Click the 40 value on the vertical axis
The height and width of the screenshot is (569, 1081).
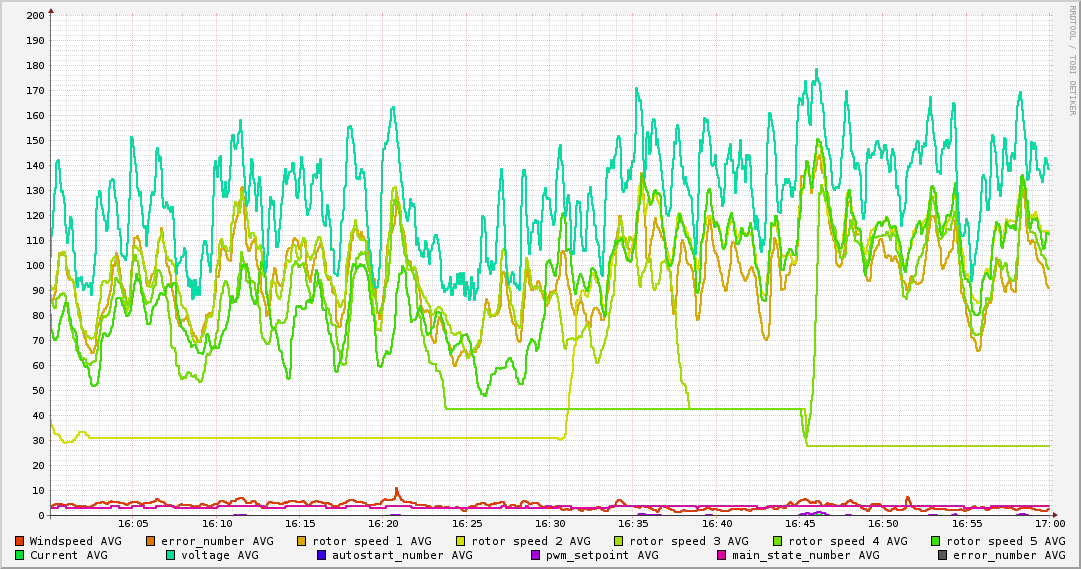pyautogui.click(x=38, y=415)
